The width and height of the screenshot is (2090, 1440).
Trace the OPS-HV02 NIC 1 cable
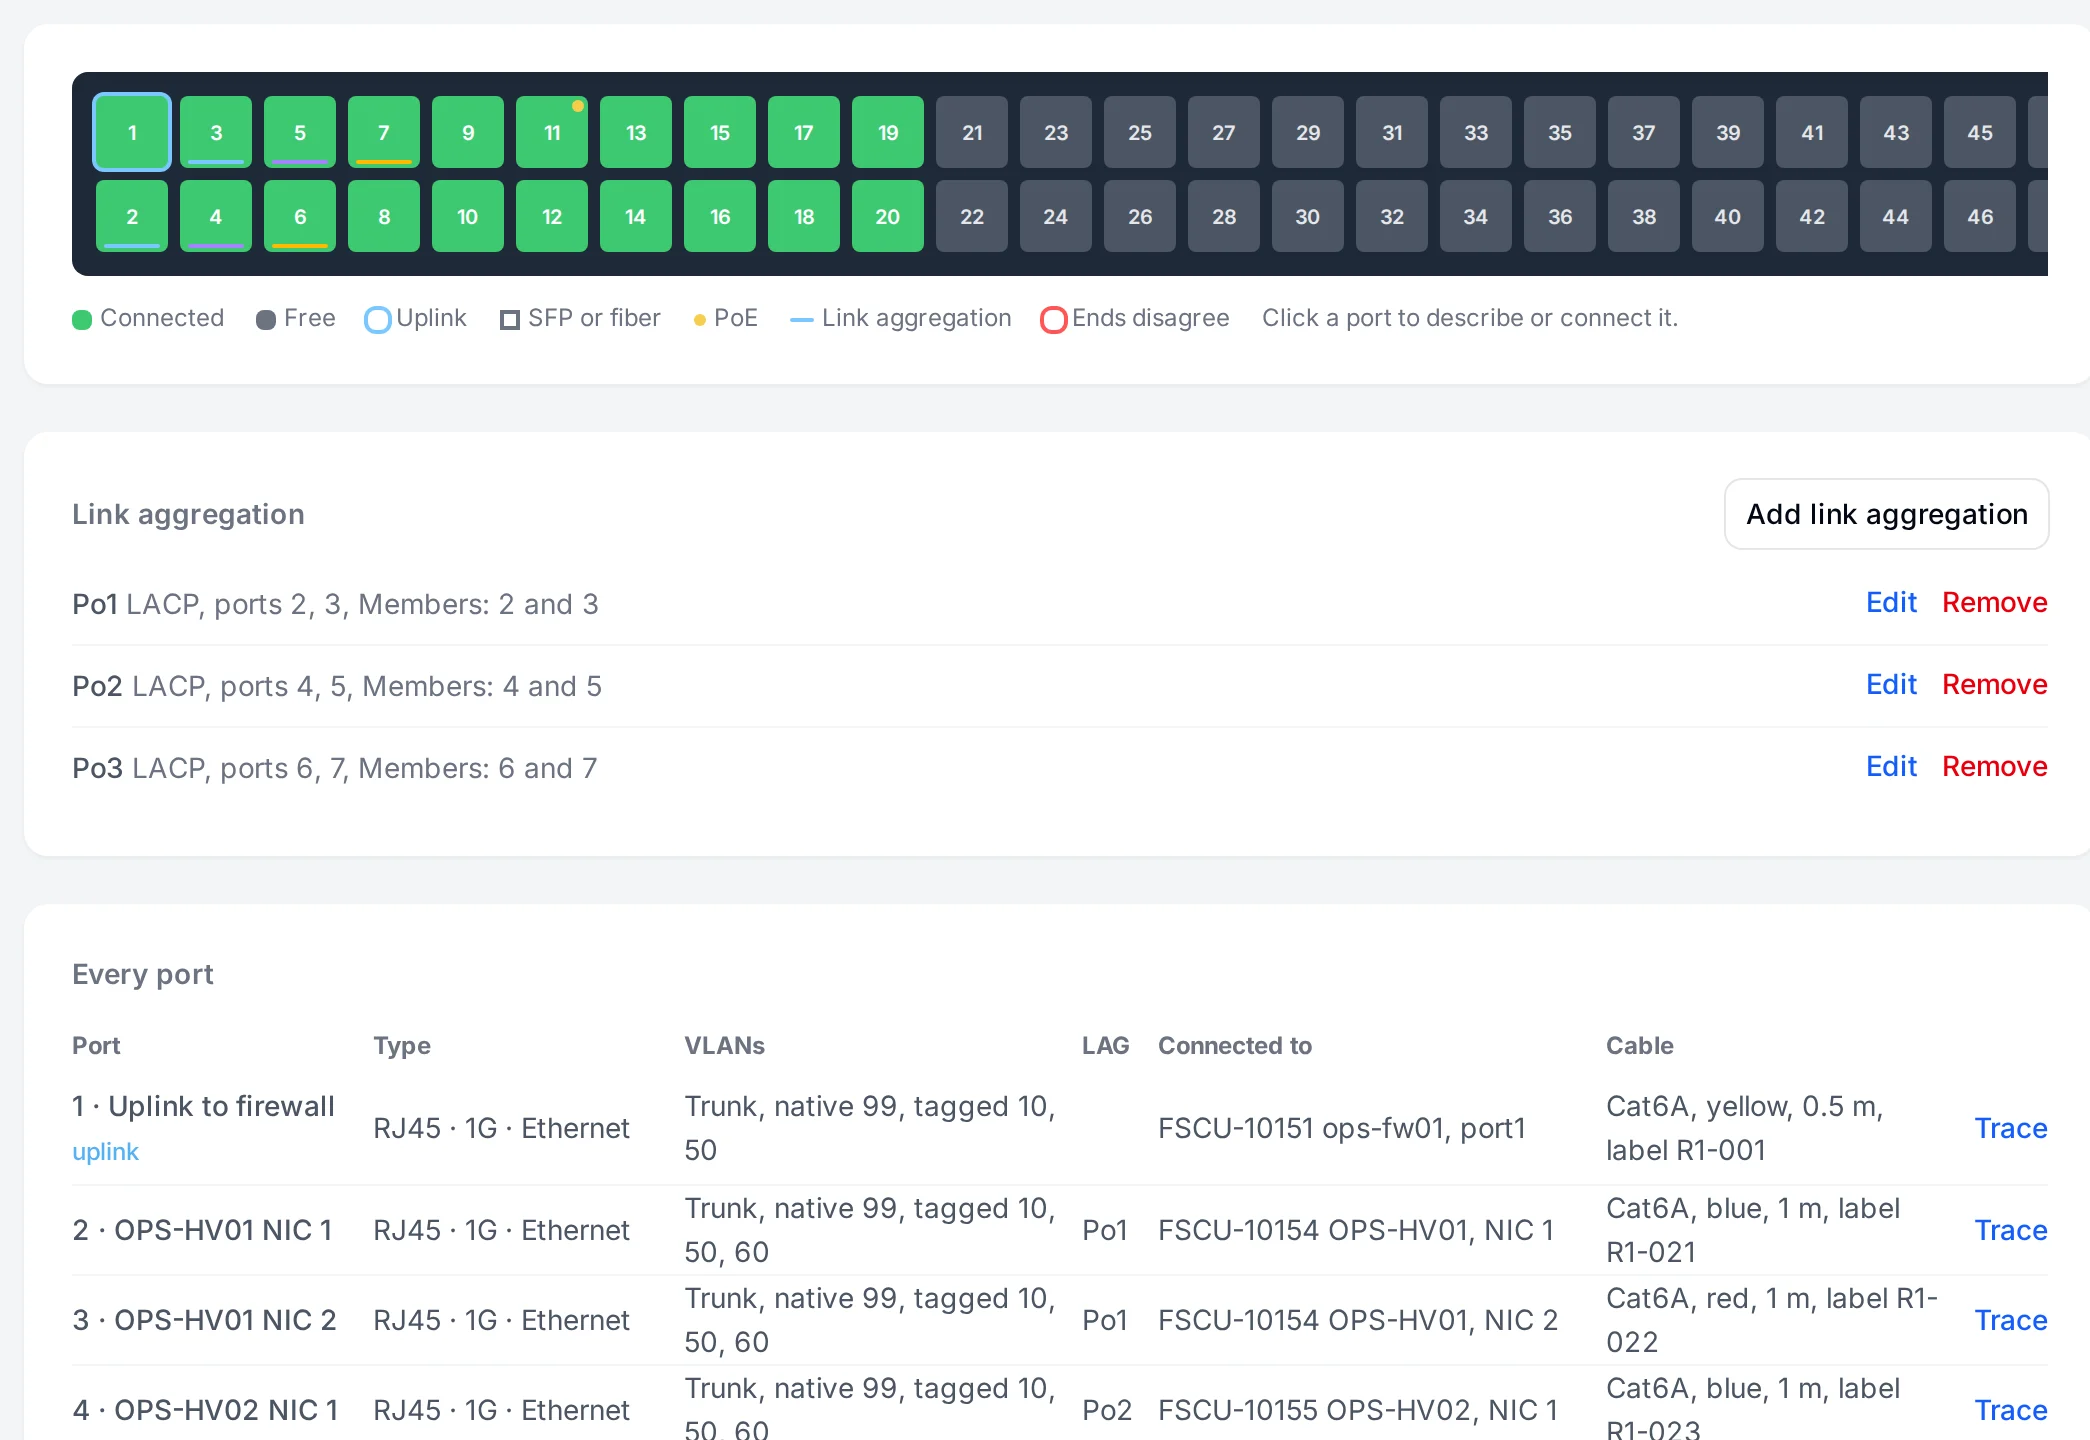click(x=2011, y=1410)
